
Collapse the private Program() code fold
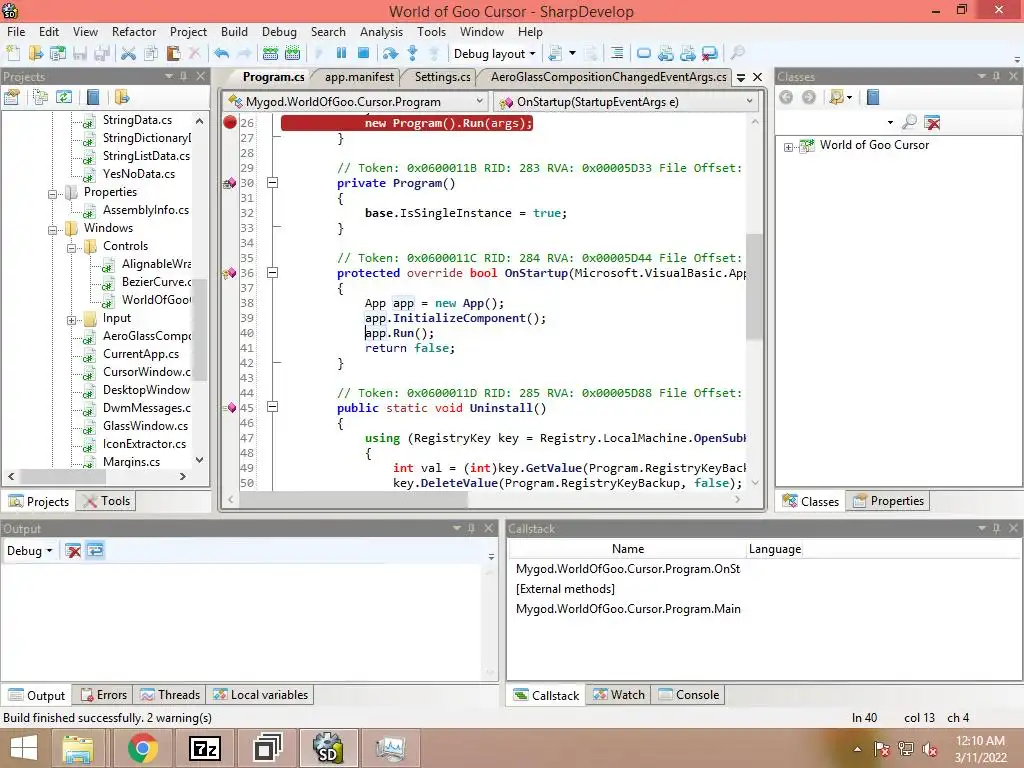(273, 183)
